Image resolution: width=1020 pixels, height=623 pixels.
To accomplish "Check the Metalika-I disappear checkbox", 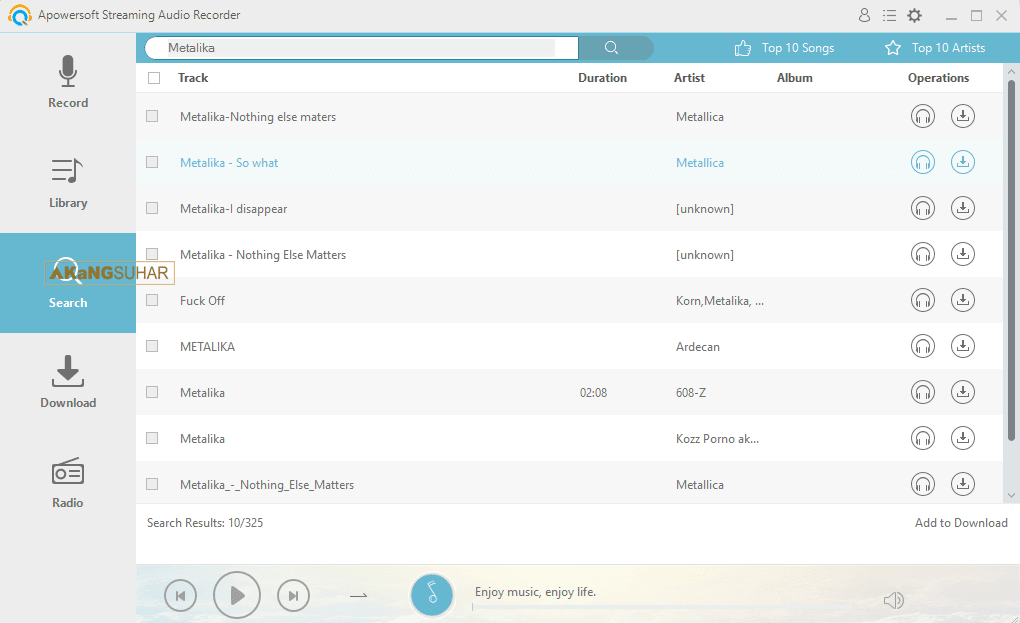I will 152,208.
